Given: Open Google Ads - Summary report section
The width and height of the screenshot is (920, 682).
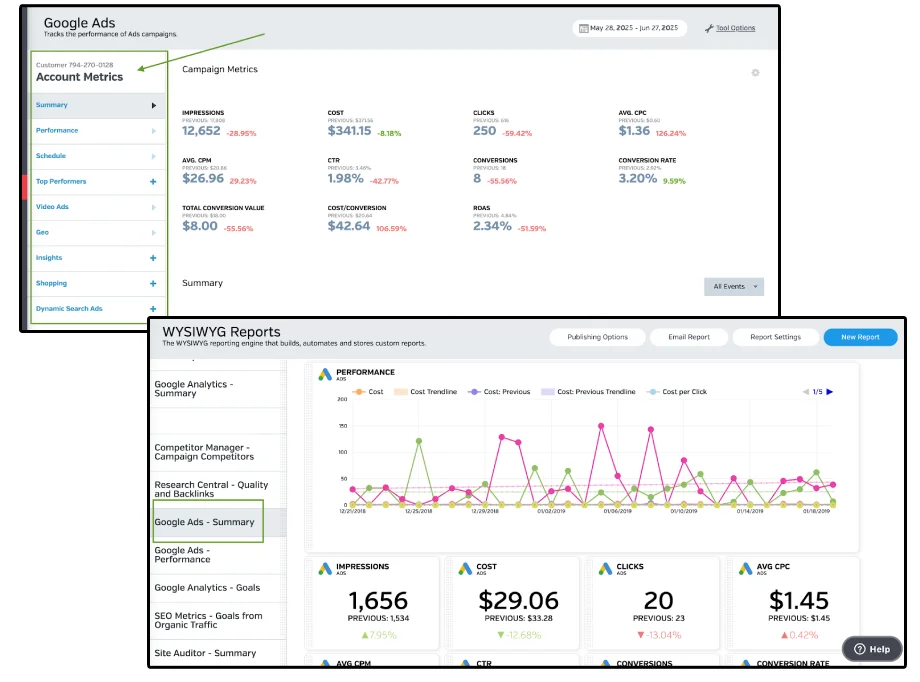Looking at the screenshot, I should (x=204, y=522).
